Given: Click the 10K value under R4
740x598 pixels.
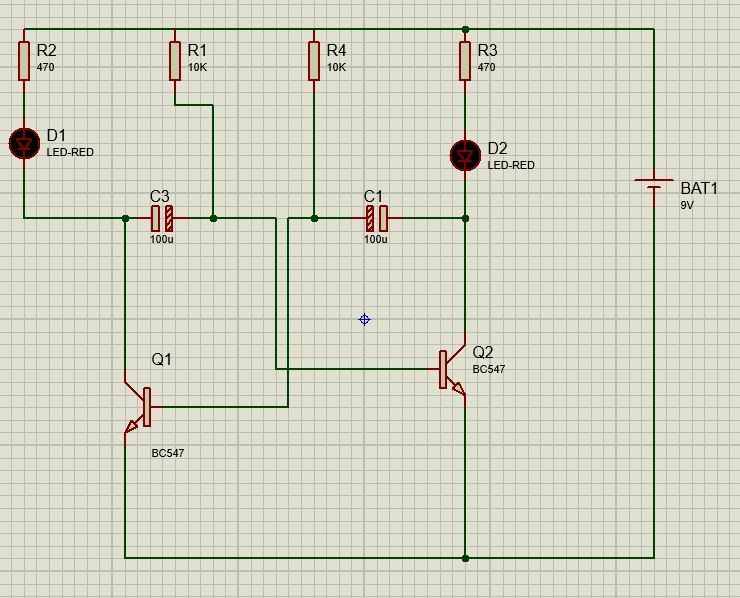Looking at the screenshot, I should 336,67.
